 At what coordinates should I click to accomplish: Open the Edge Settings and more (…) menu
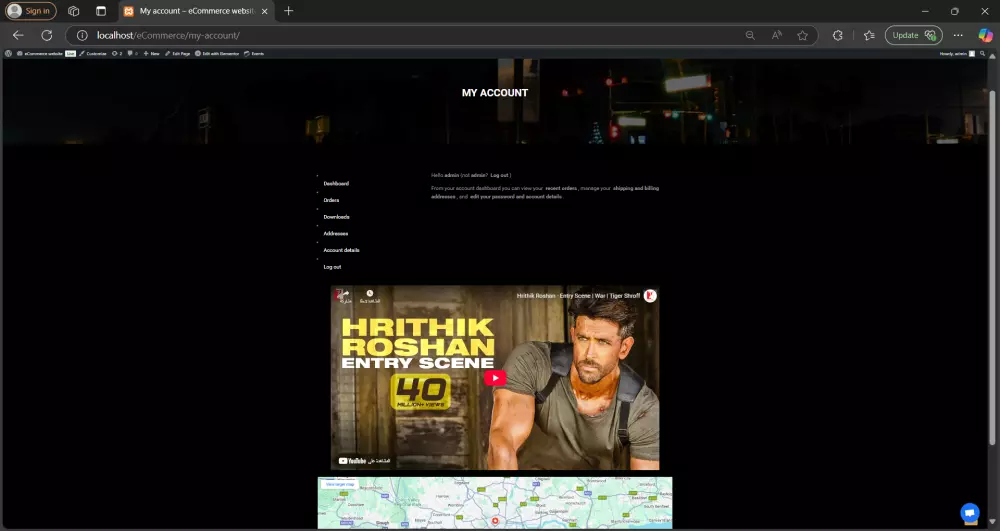(958, 35)
